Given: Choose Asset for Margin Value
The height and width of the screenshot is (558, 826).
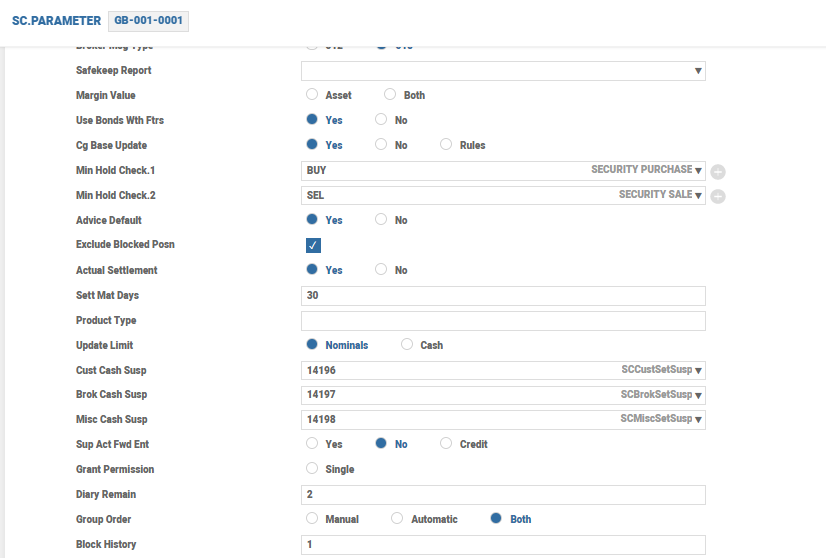Looking at the screenshot, I should coord(312,95).
